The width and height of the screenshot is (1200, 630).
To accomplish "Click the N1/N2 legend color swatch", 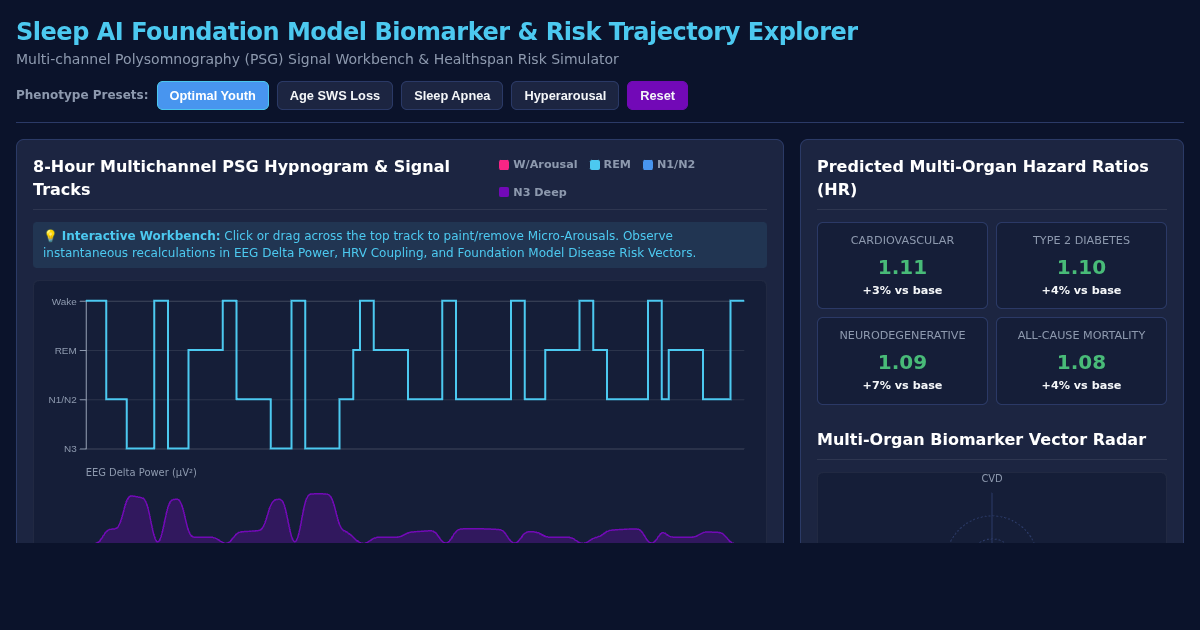I will [648, 165].
